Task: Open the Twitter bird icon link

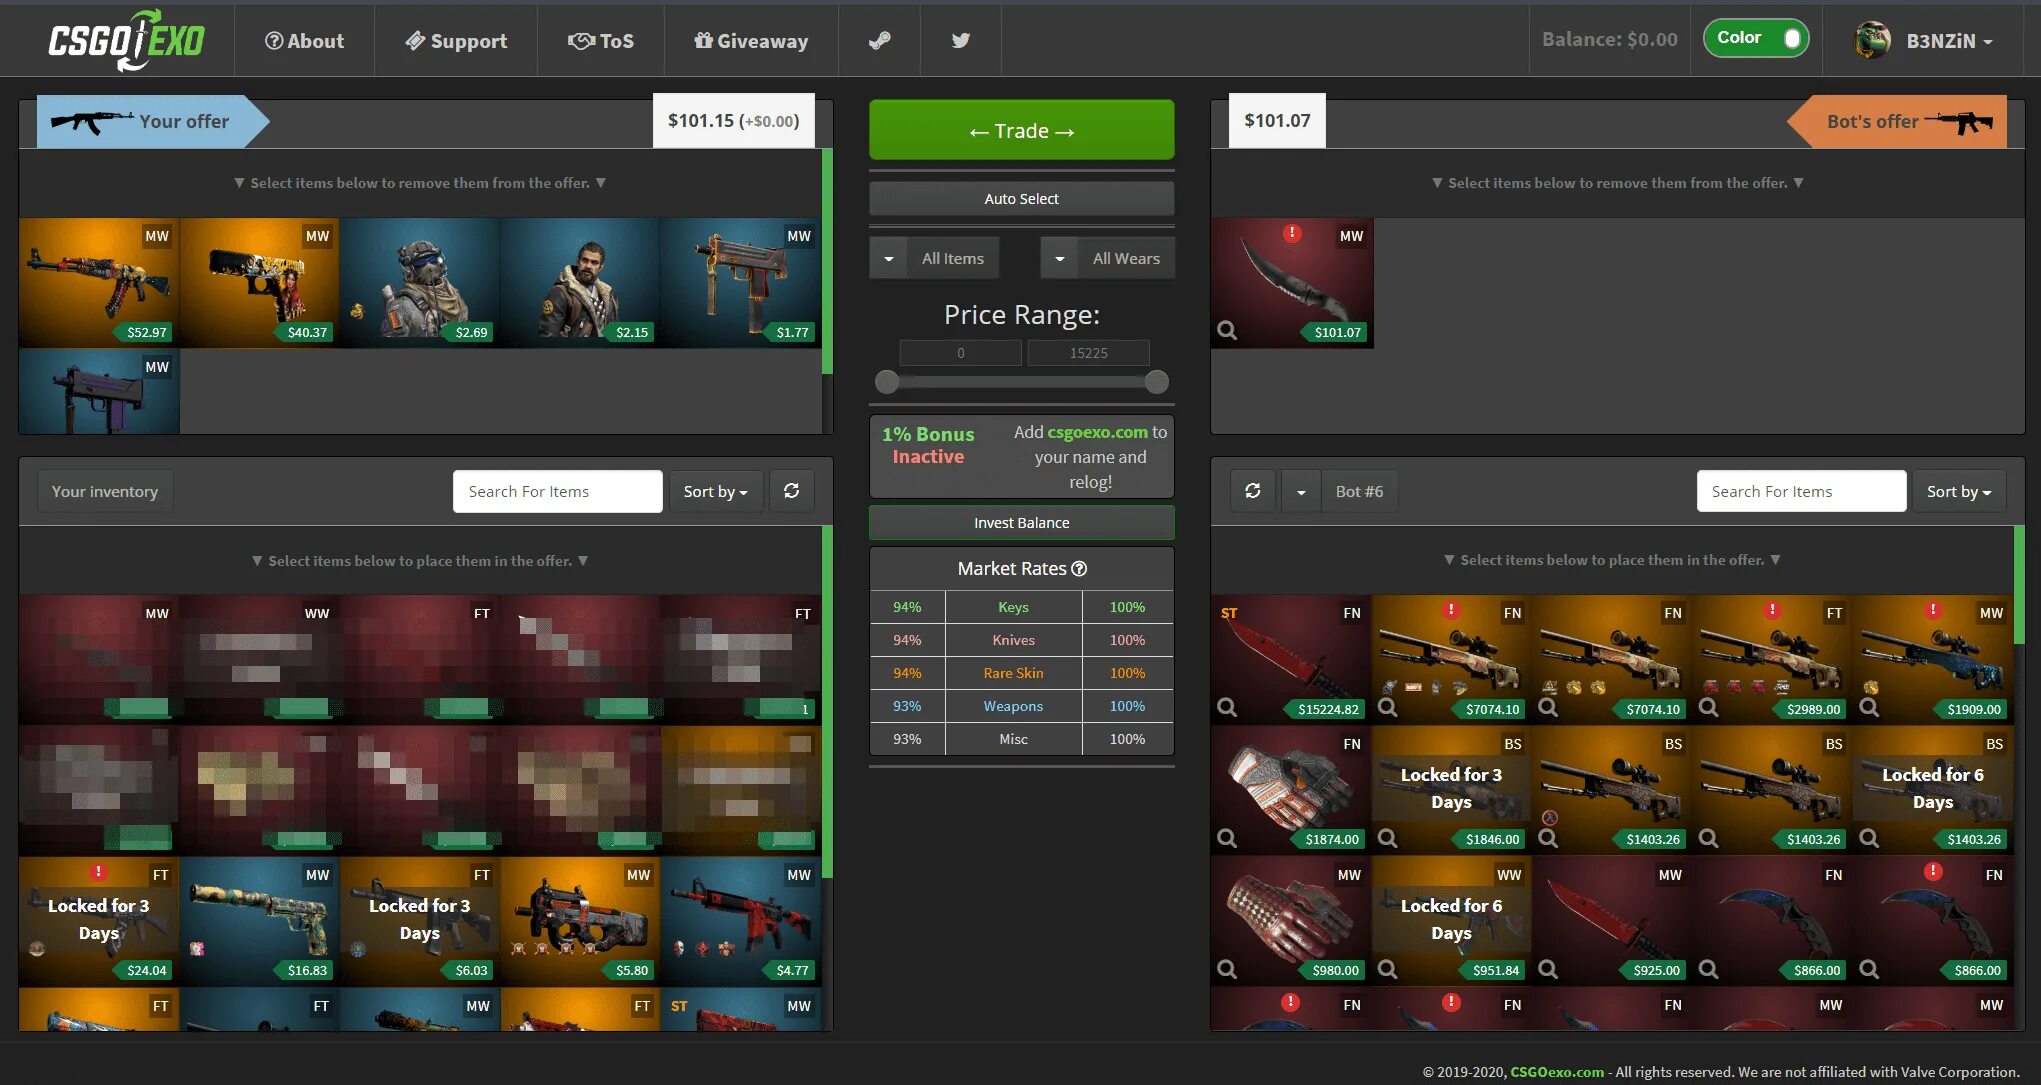Action: pyautogui.click(x=960, y=41)
